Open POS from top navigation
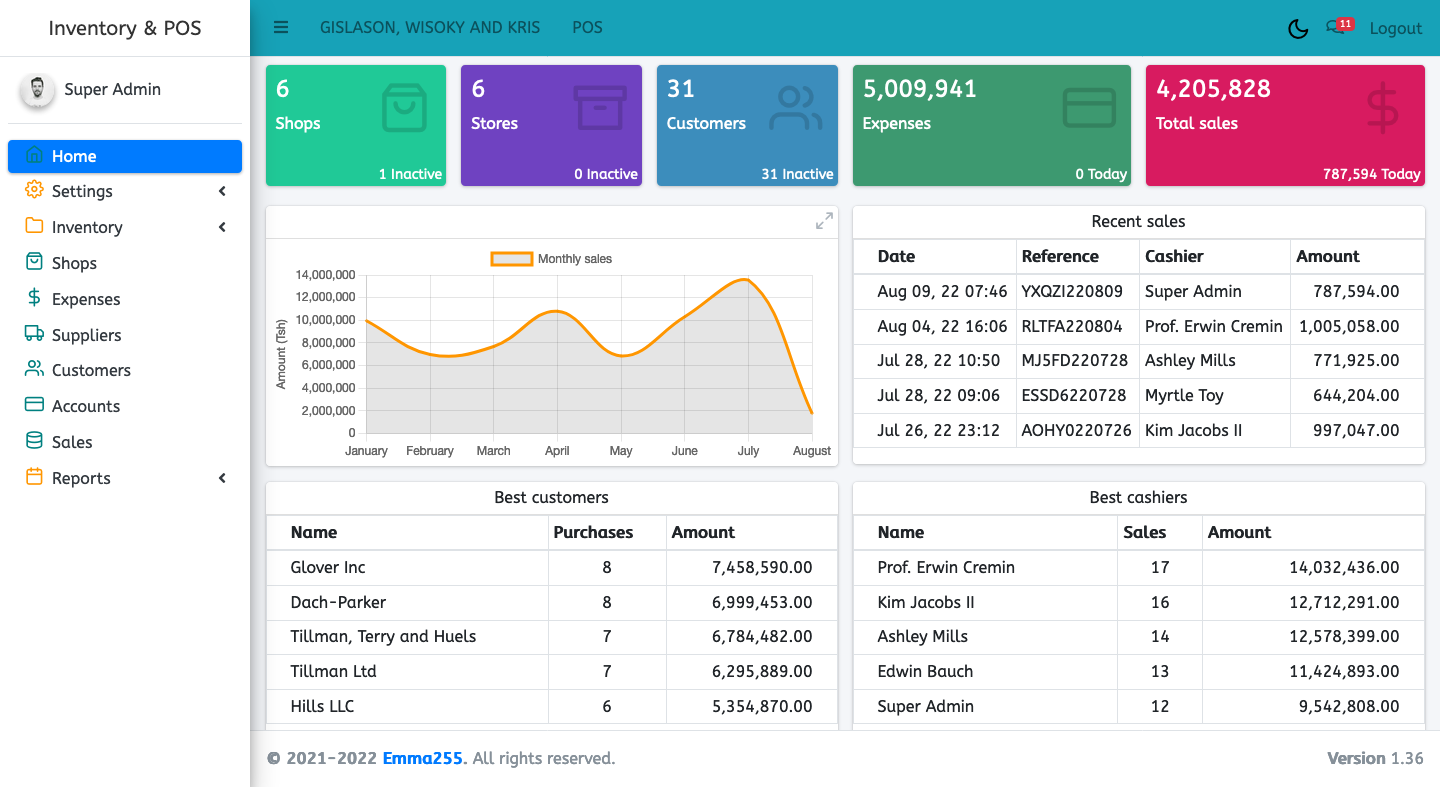The image size is (1440, 787). pos(587,28)
